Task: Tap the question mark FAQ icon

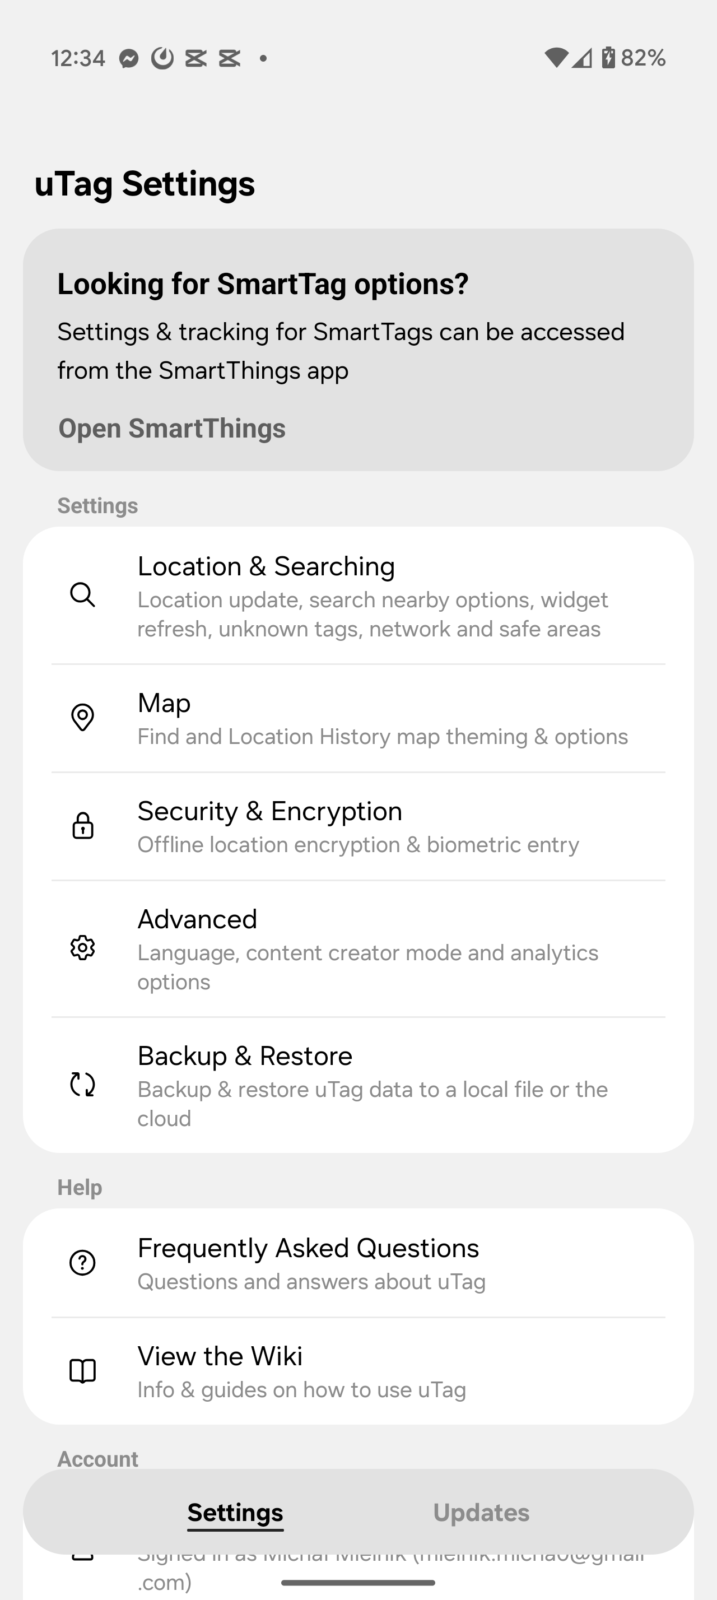Action: click(83, 1263)
